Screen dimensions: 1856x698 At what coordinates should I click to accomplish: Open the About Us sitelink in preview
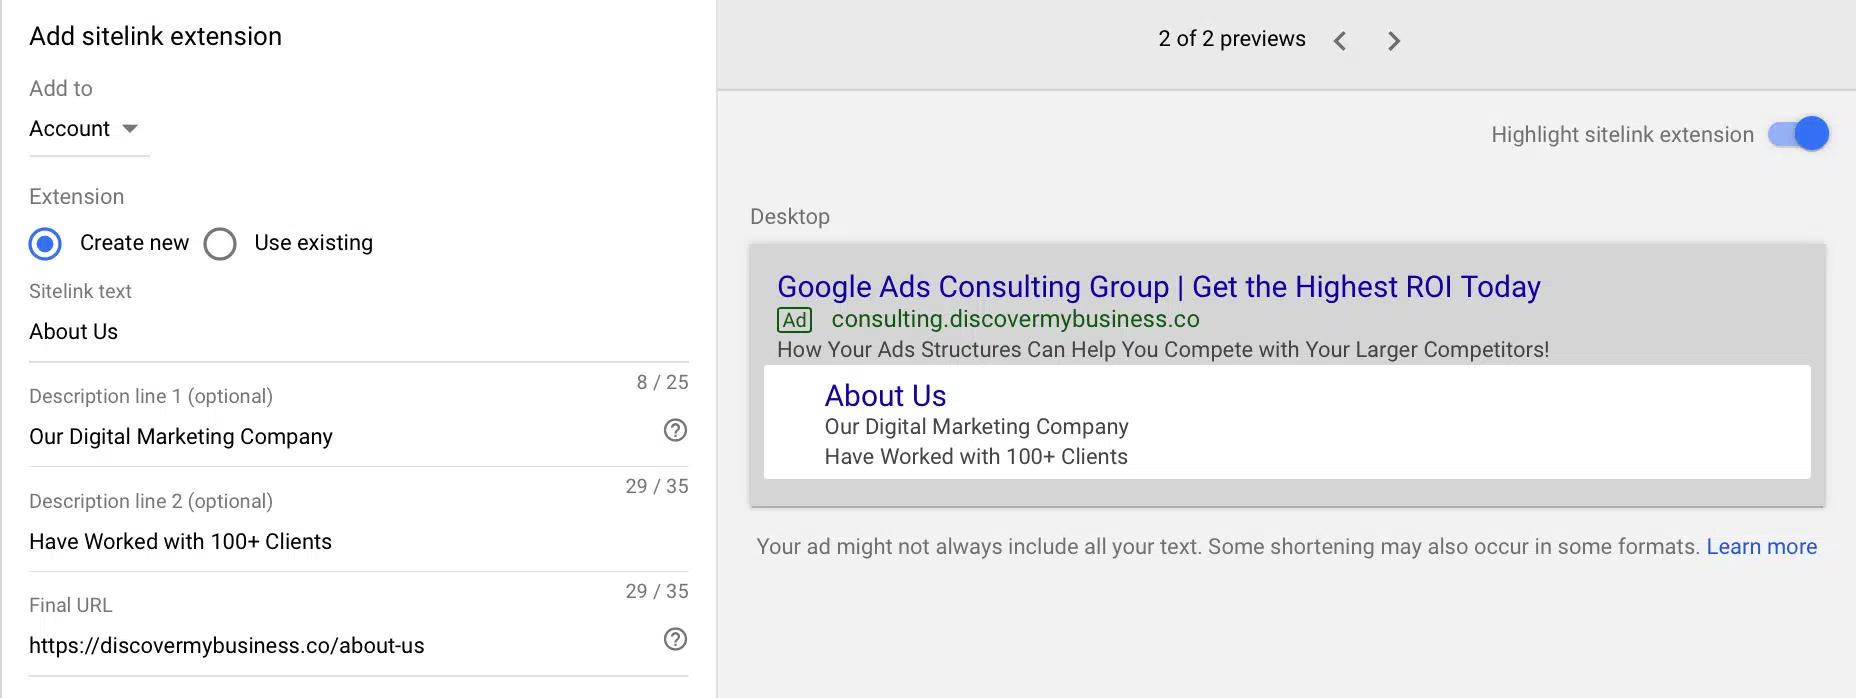886,396
